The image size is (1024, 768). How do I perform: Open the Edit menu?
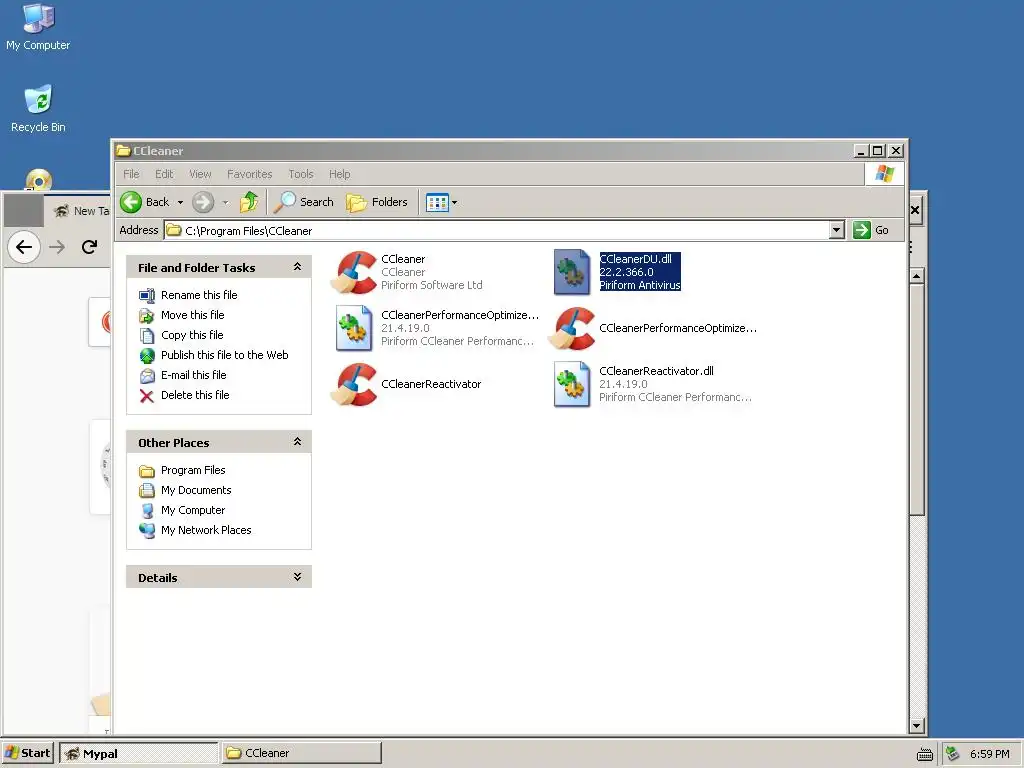point(164,174)
